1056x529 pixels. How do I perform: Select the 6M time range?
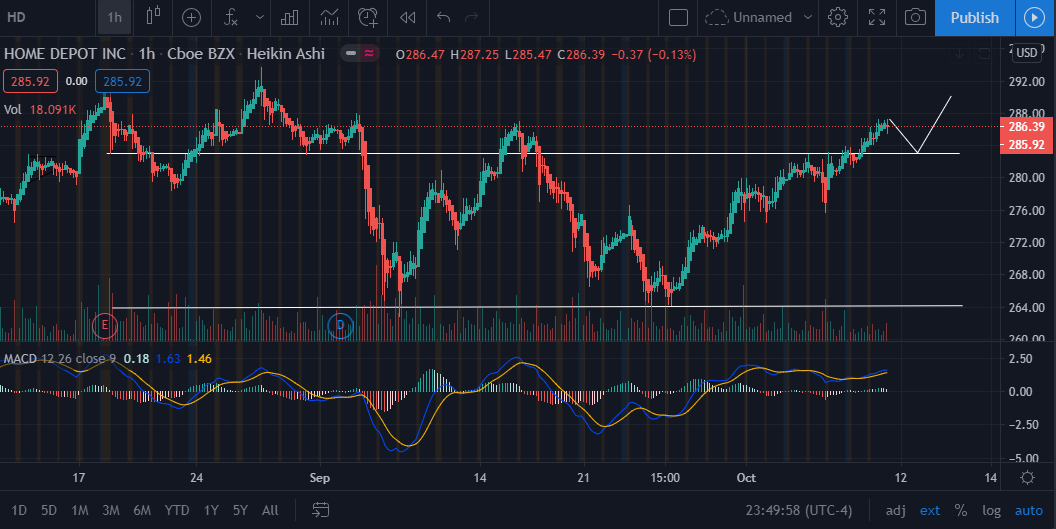(141, 510)
